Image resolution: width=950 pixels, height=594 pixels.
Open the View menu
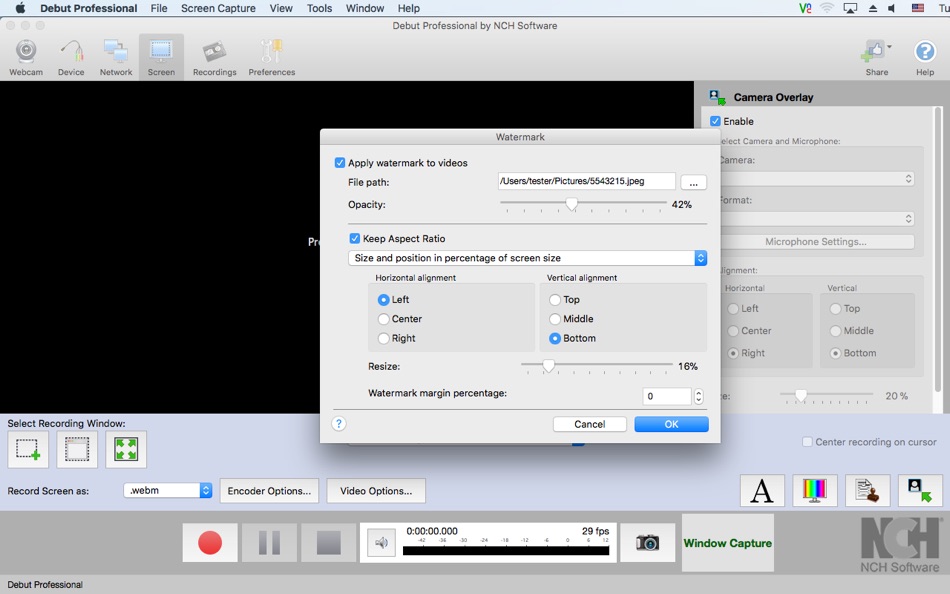[x=281, y=8]
